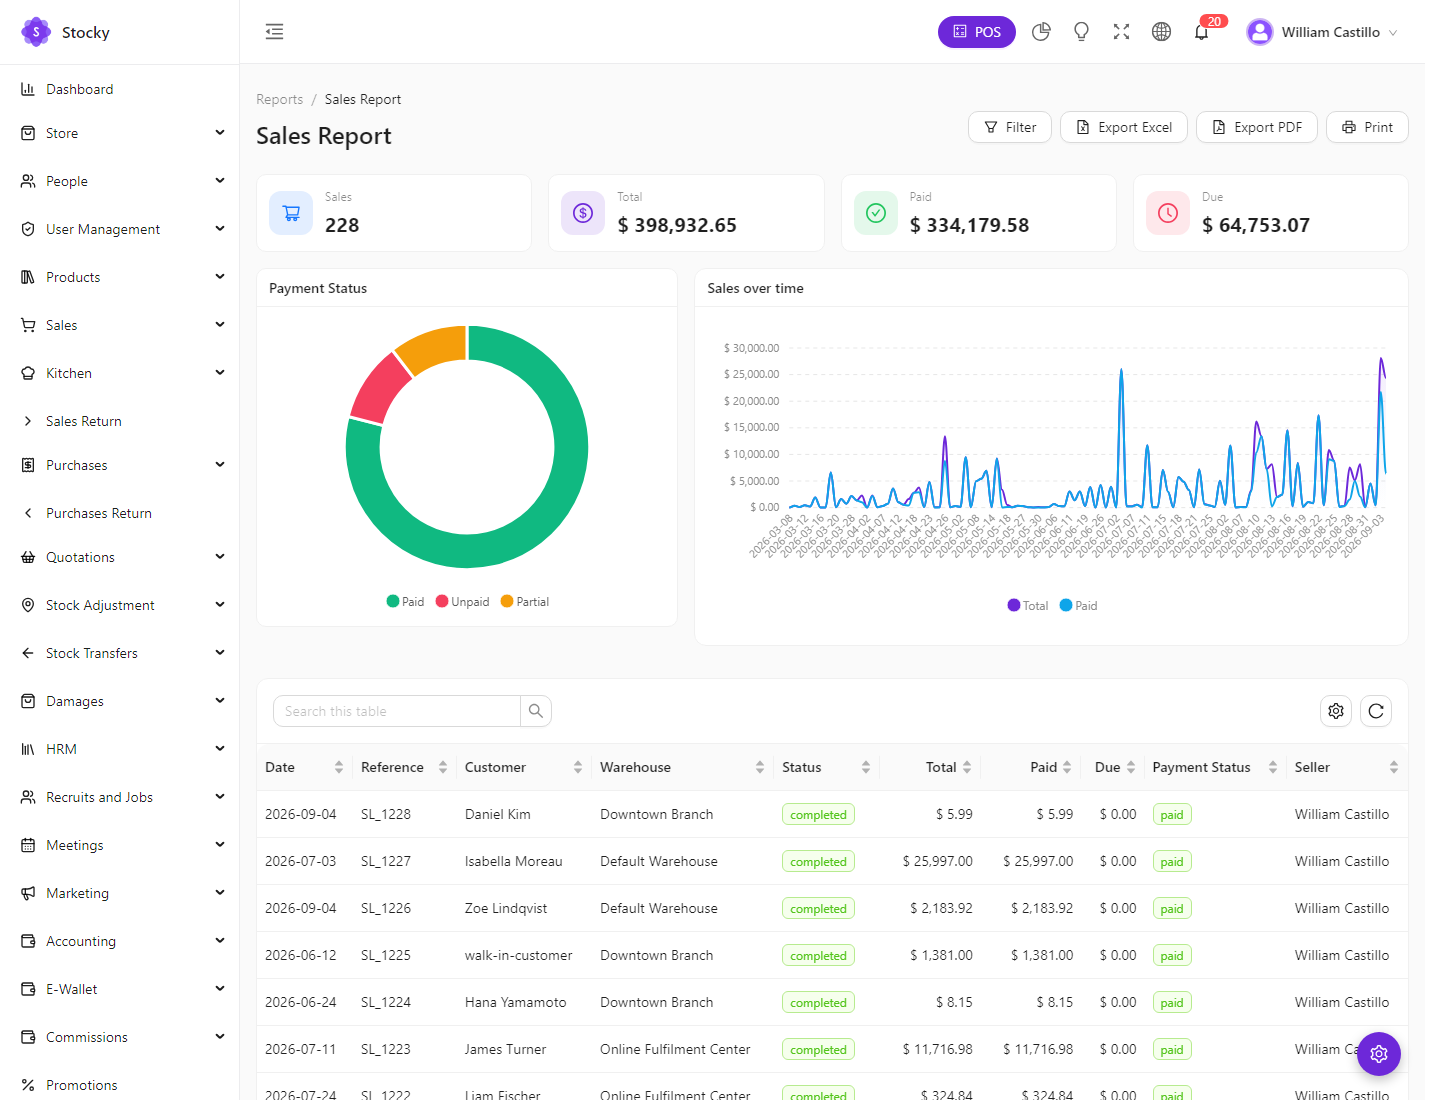Image resolution: width=1440 pixels, height=1100 pixels.
Task: Toggle Total series in line chart legend
Action: pos(1028,606)
